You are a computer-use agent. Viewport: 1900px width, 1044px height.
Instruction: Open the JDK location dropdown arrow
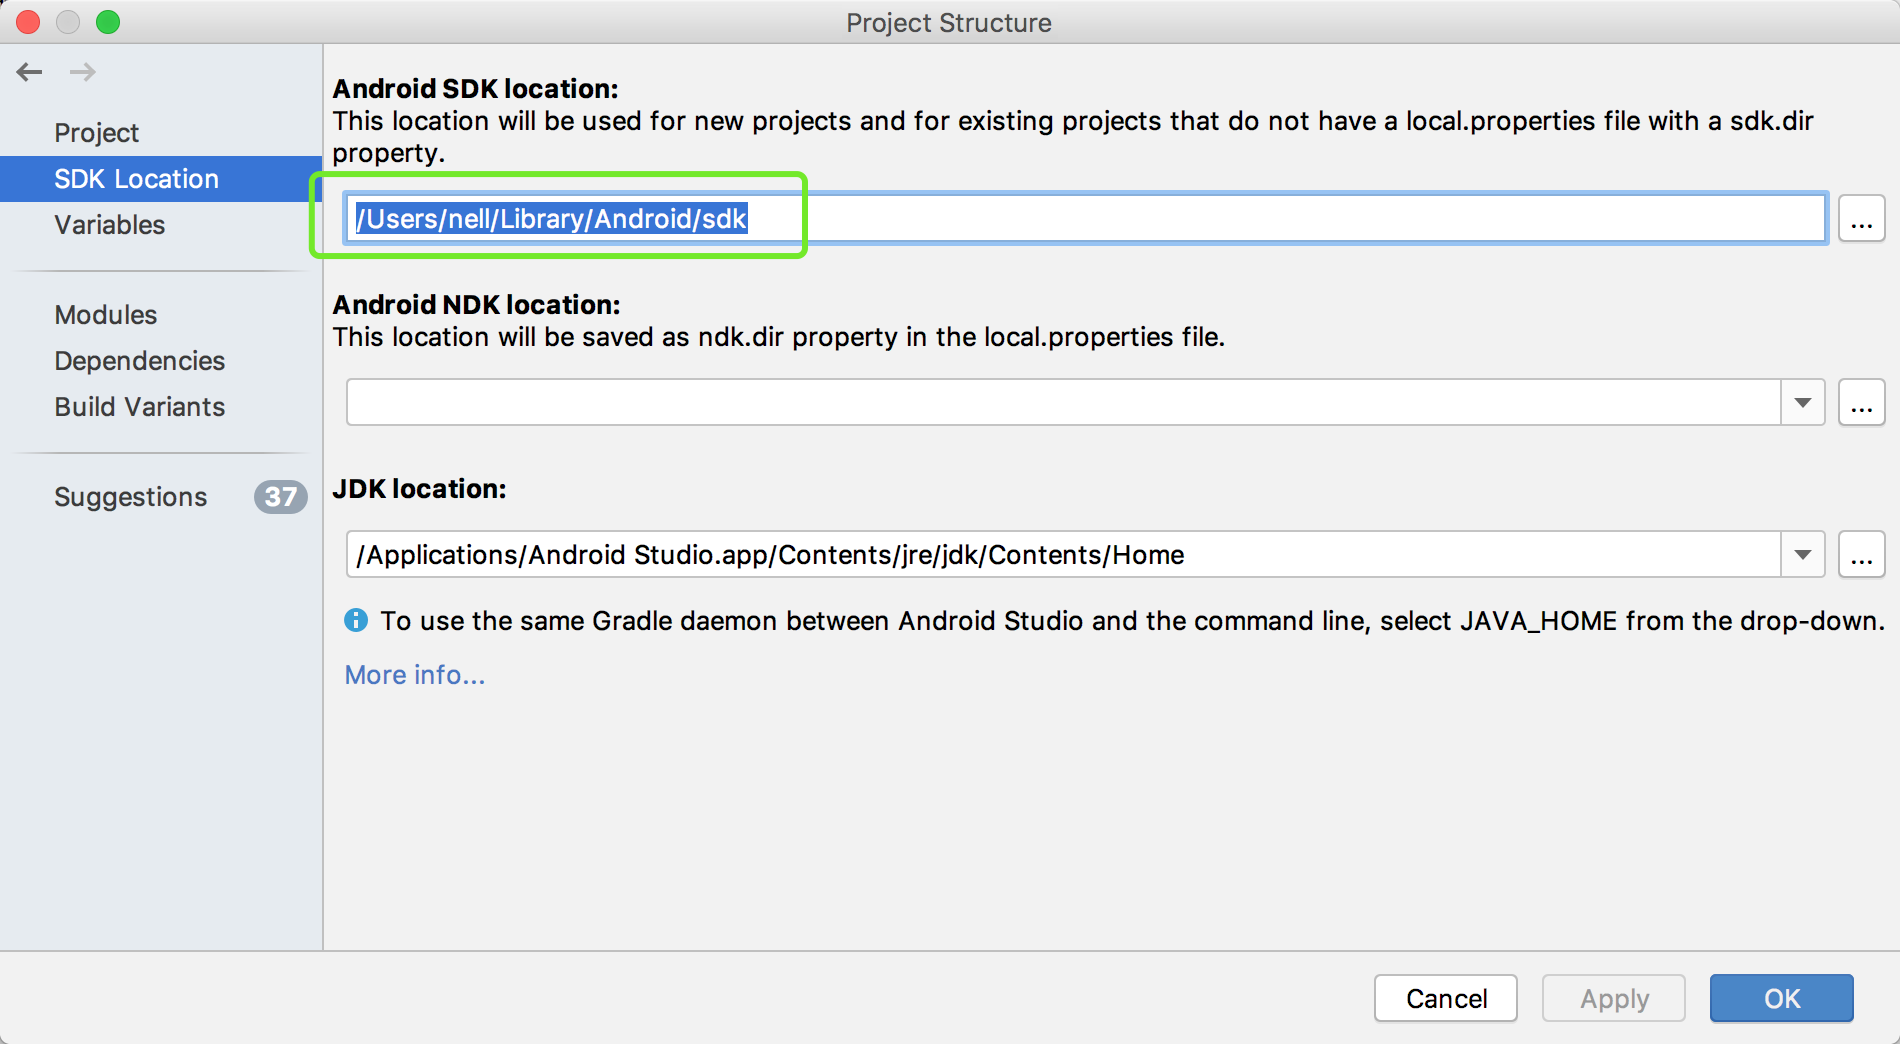pyautogui.click(x=1803, y=555)
